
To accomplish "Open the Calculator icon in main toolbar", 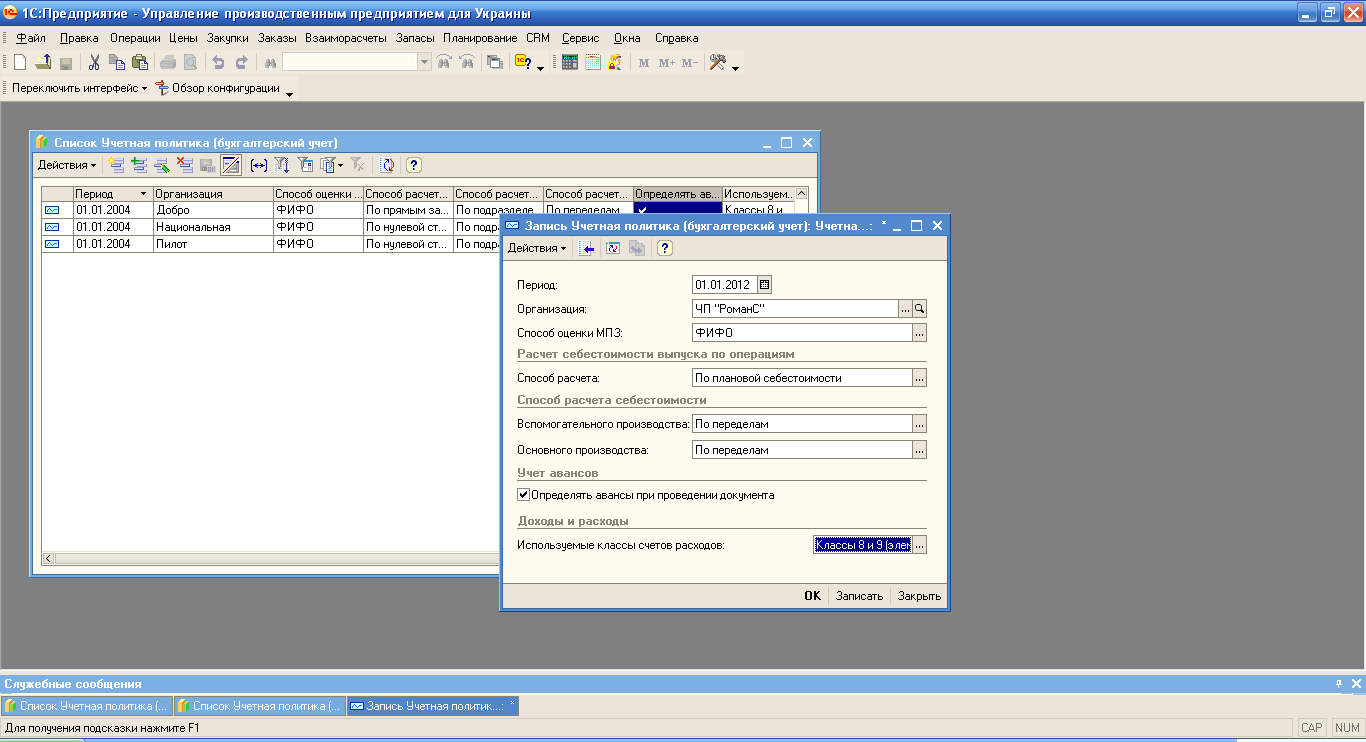I will 570,62.
